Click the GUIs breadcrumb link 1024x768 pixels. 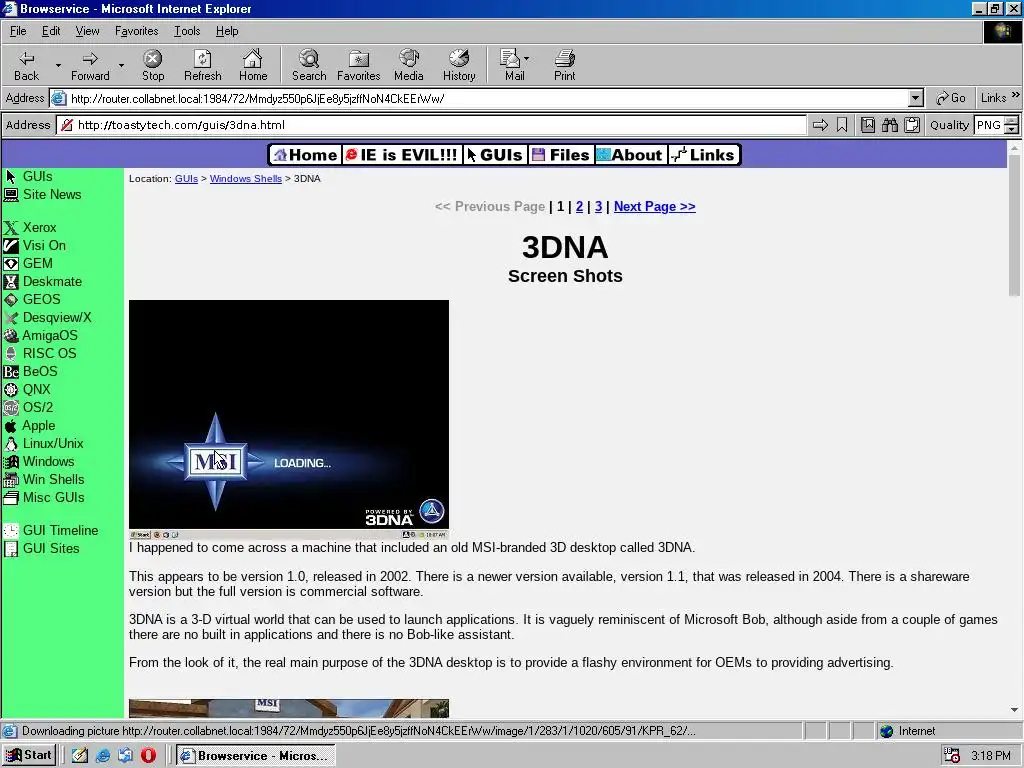(x=186, y=178)
